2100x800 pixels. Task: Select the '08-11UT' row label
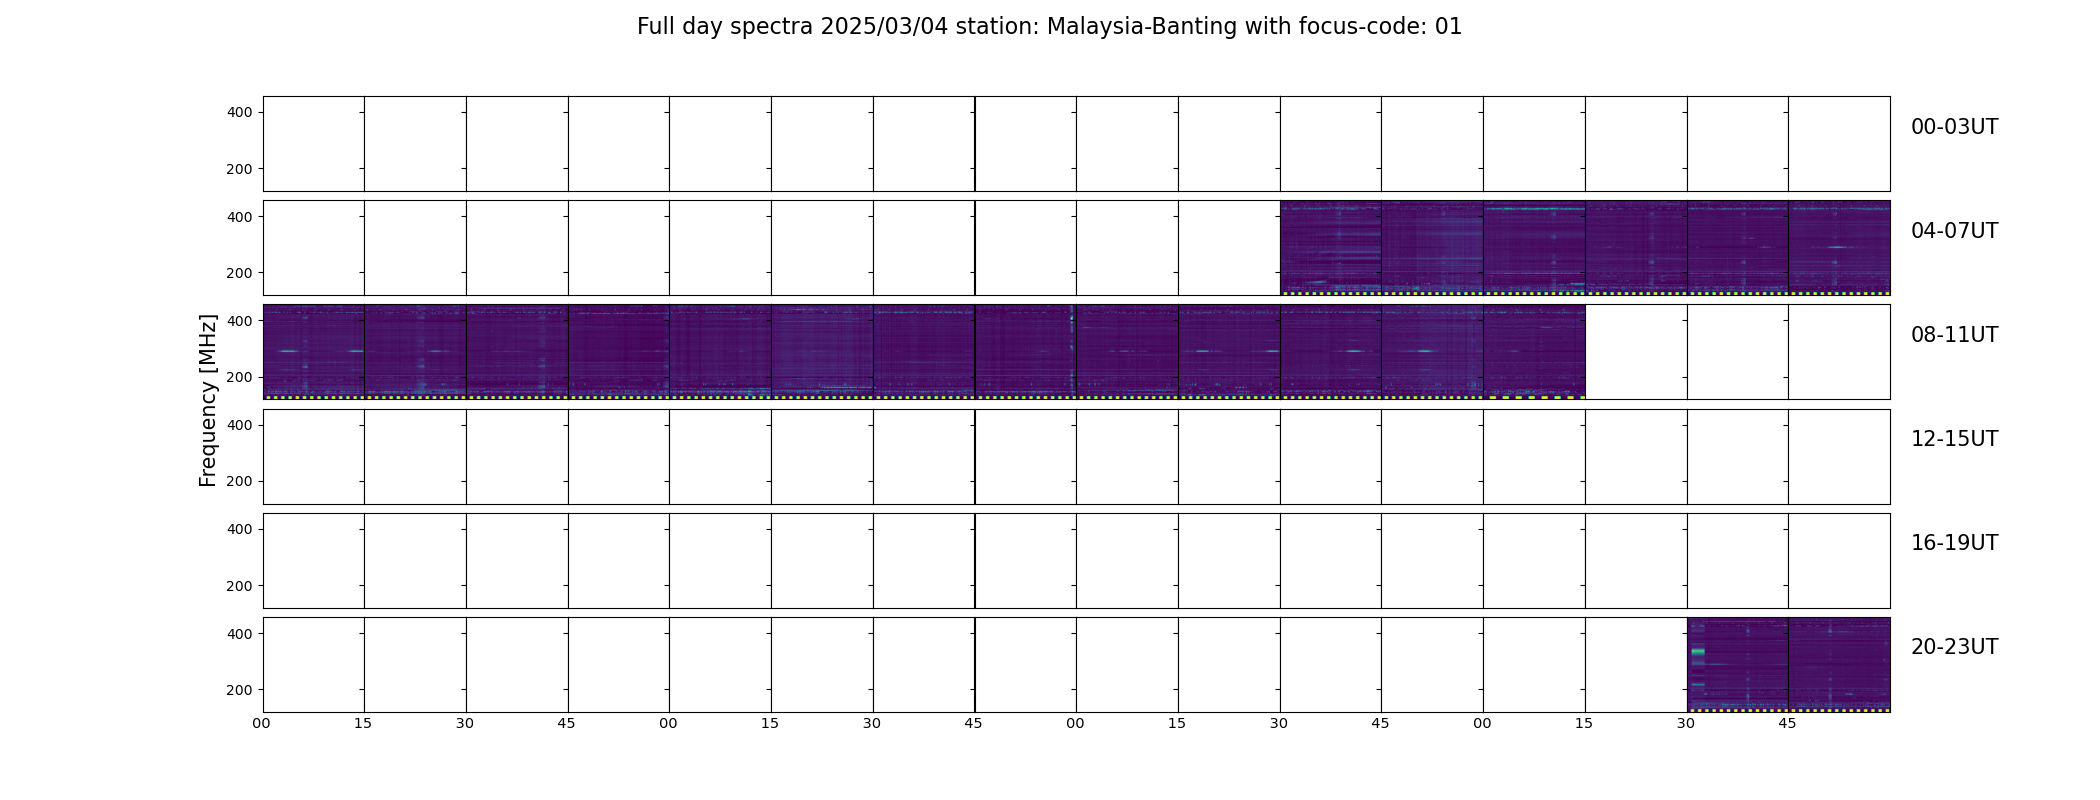pyautogui.click(x=1954, y=335)
